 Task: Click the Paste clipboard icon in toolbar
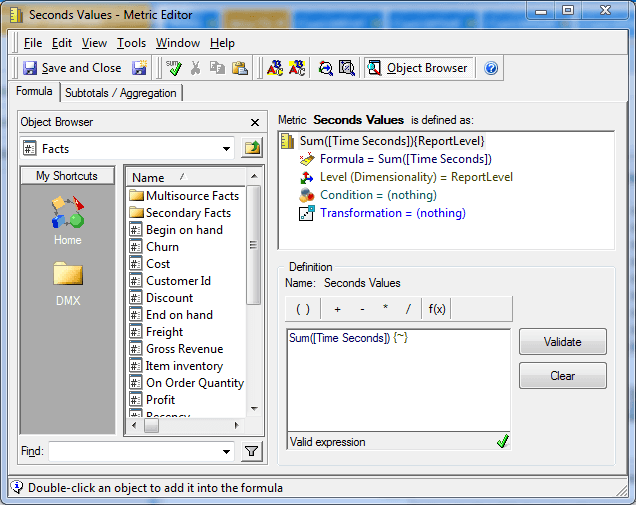(x=240, y=68)
